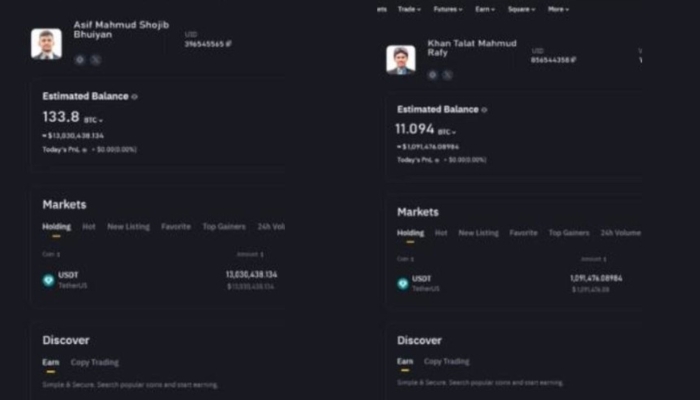Click the round badge icon under Khan Talat's name
Screen dimensions: 700x400
433,72
